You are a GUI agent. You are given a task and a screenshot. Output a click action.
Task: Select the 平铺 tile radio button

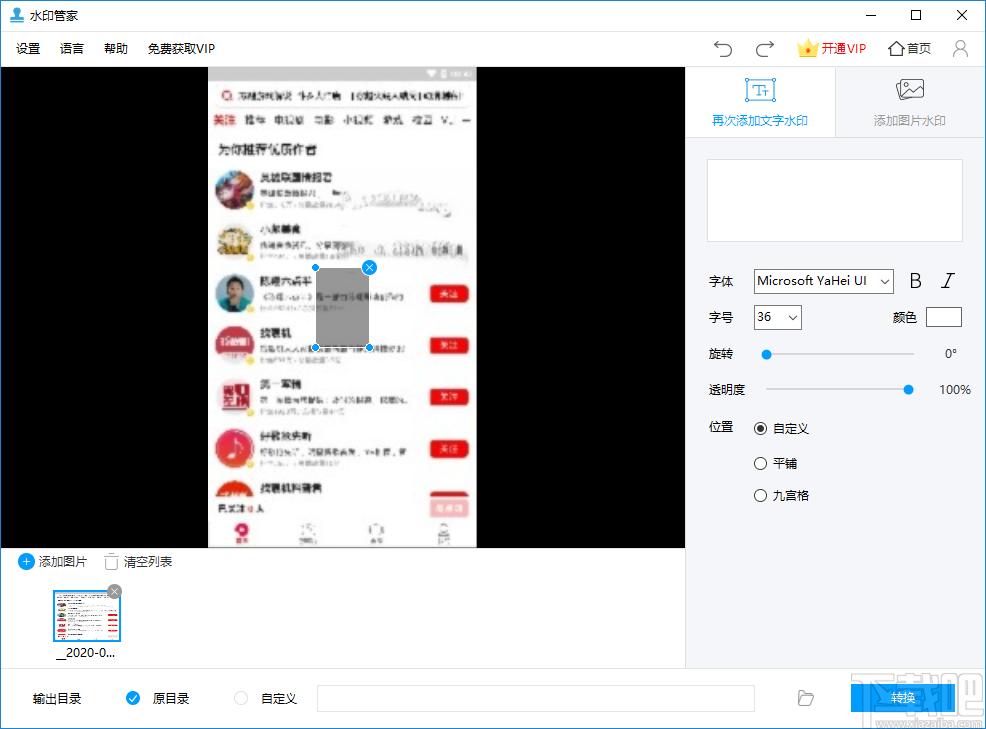click(760, 464)
